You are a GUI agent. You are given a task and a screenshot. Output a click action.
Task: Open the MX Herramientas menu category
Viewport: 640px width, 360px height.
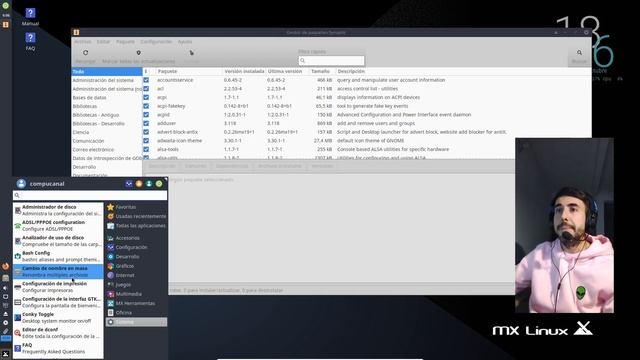coord(136,303)
